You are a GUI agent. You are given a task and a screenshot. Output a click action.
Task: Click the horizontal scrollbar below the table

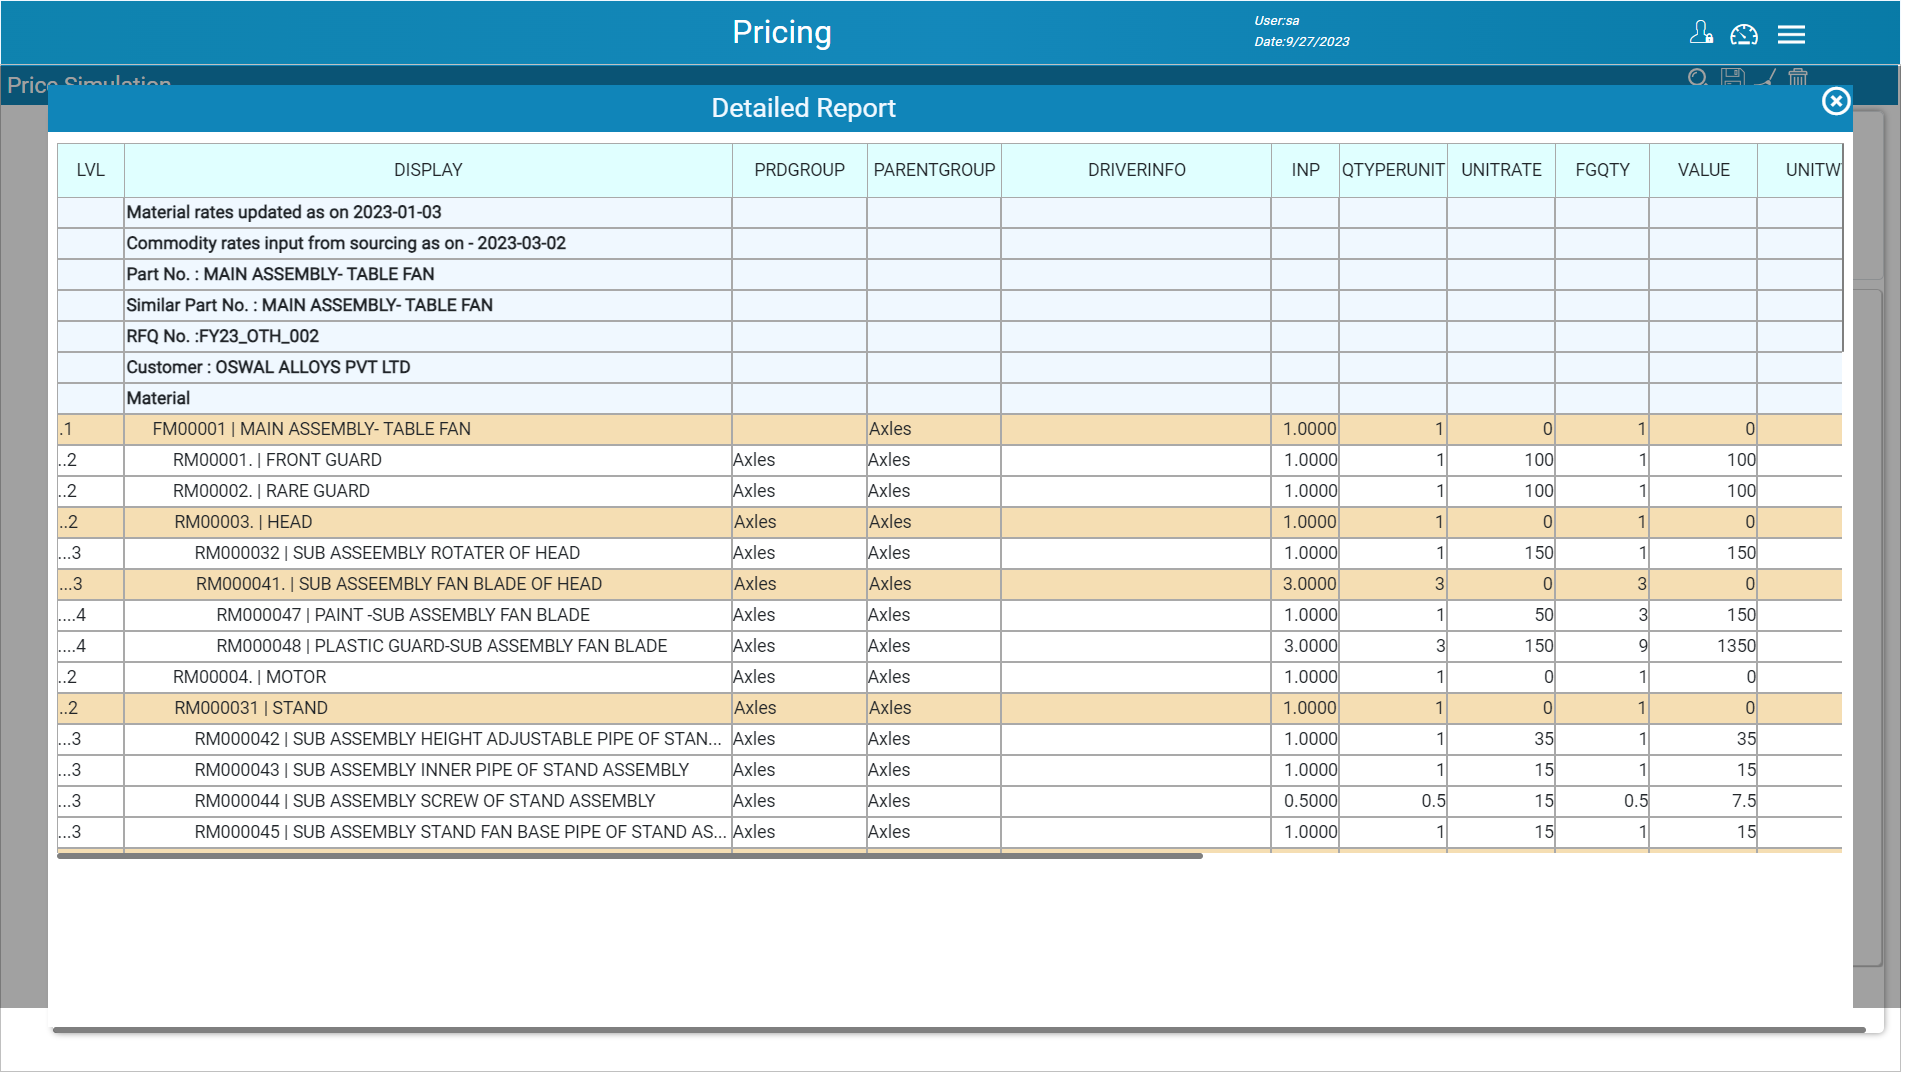630,856
